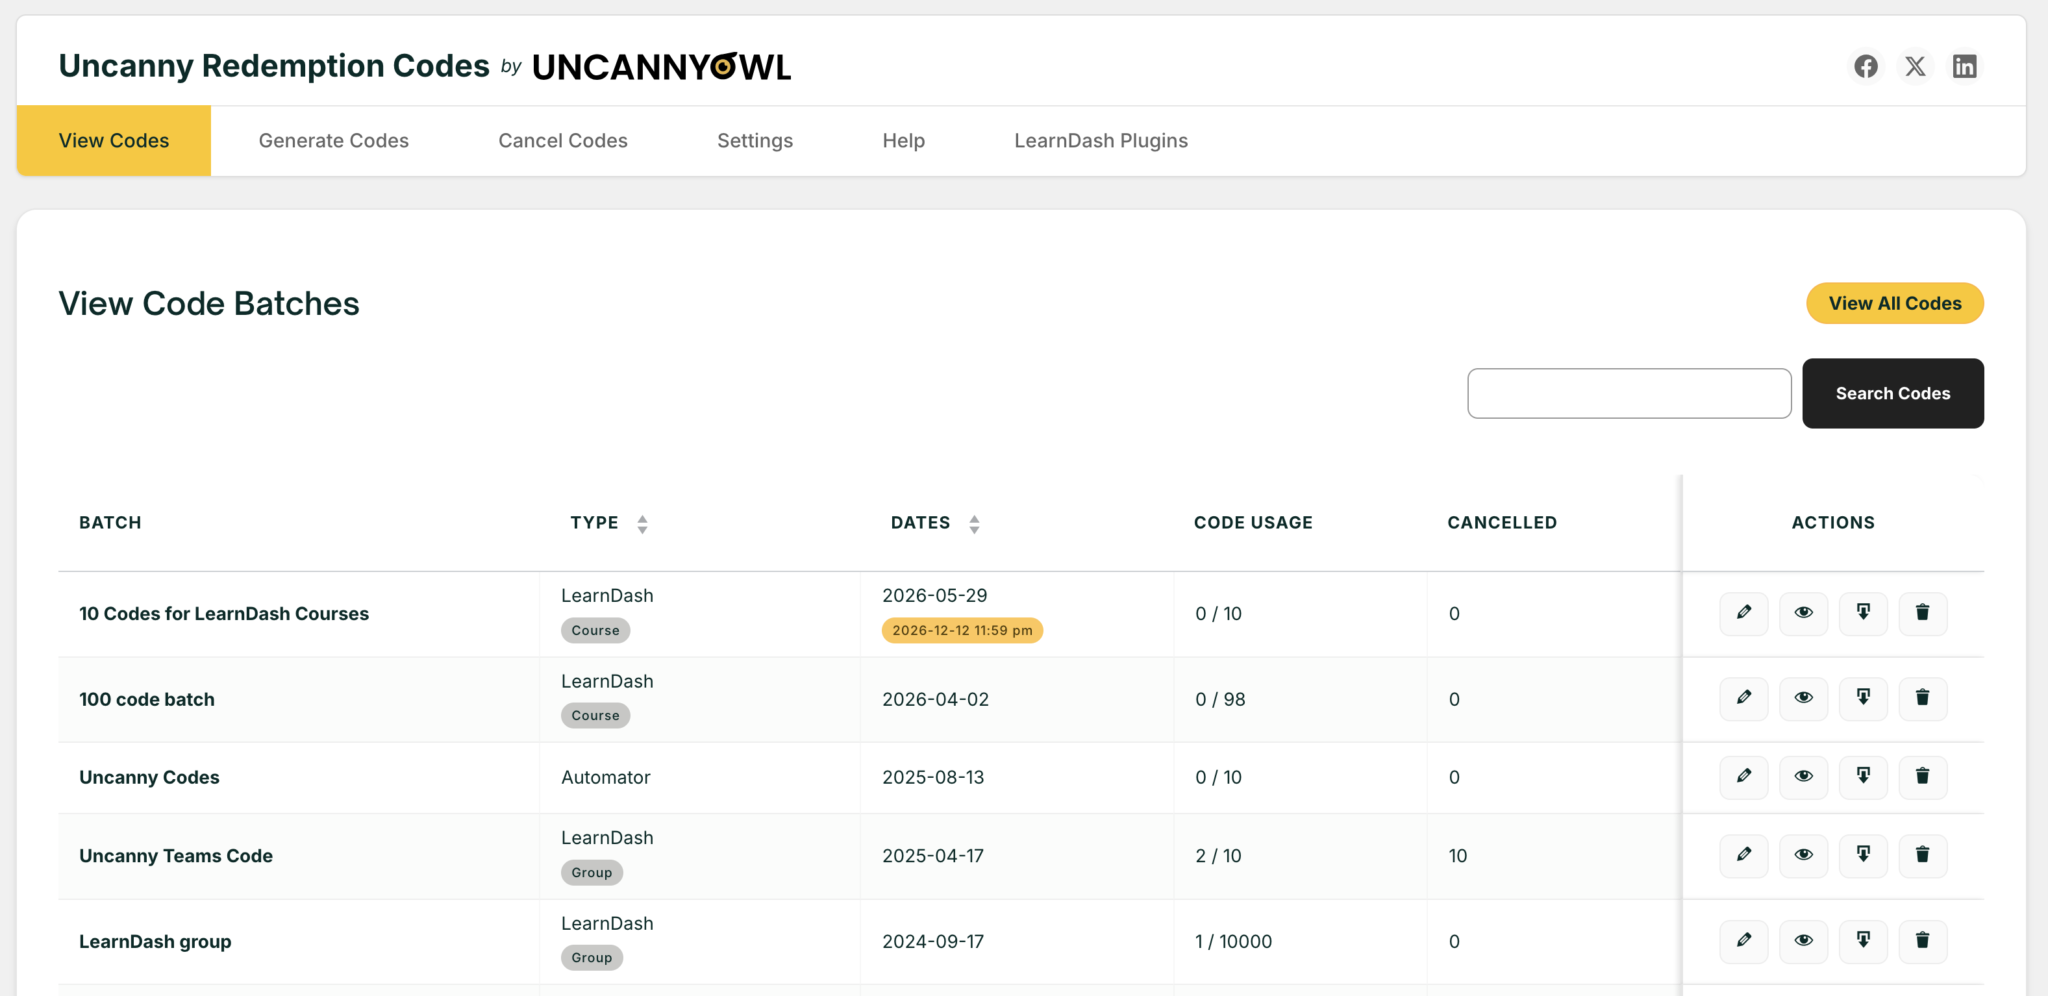This screenshot has height=996, width=2048.
Task: Click the "2025-08-13" date cell
Action: click(x=933, y=777)
